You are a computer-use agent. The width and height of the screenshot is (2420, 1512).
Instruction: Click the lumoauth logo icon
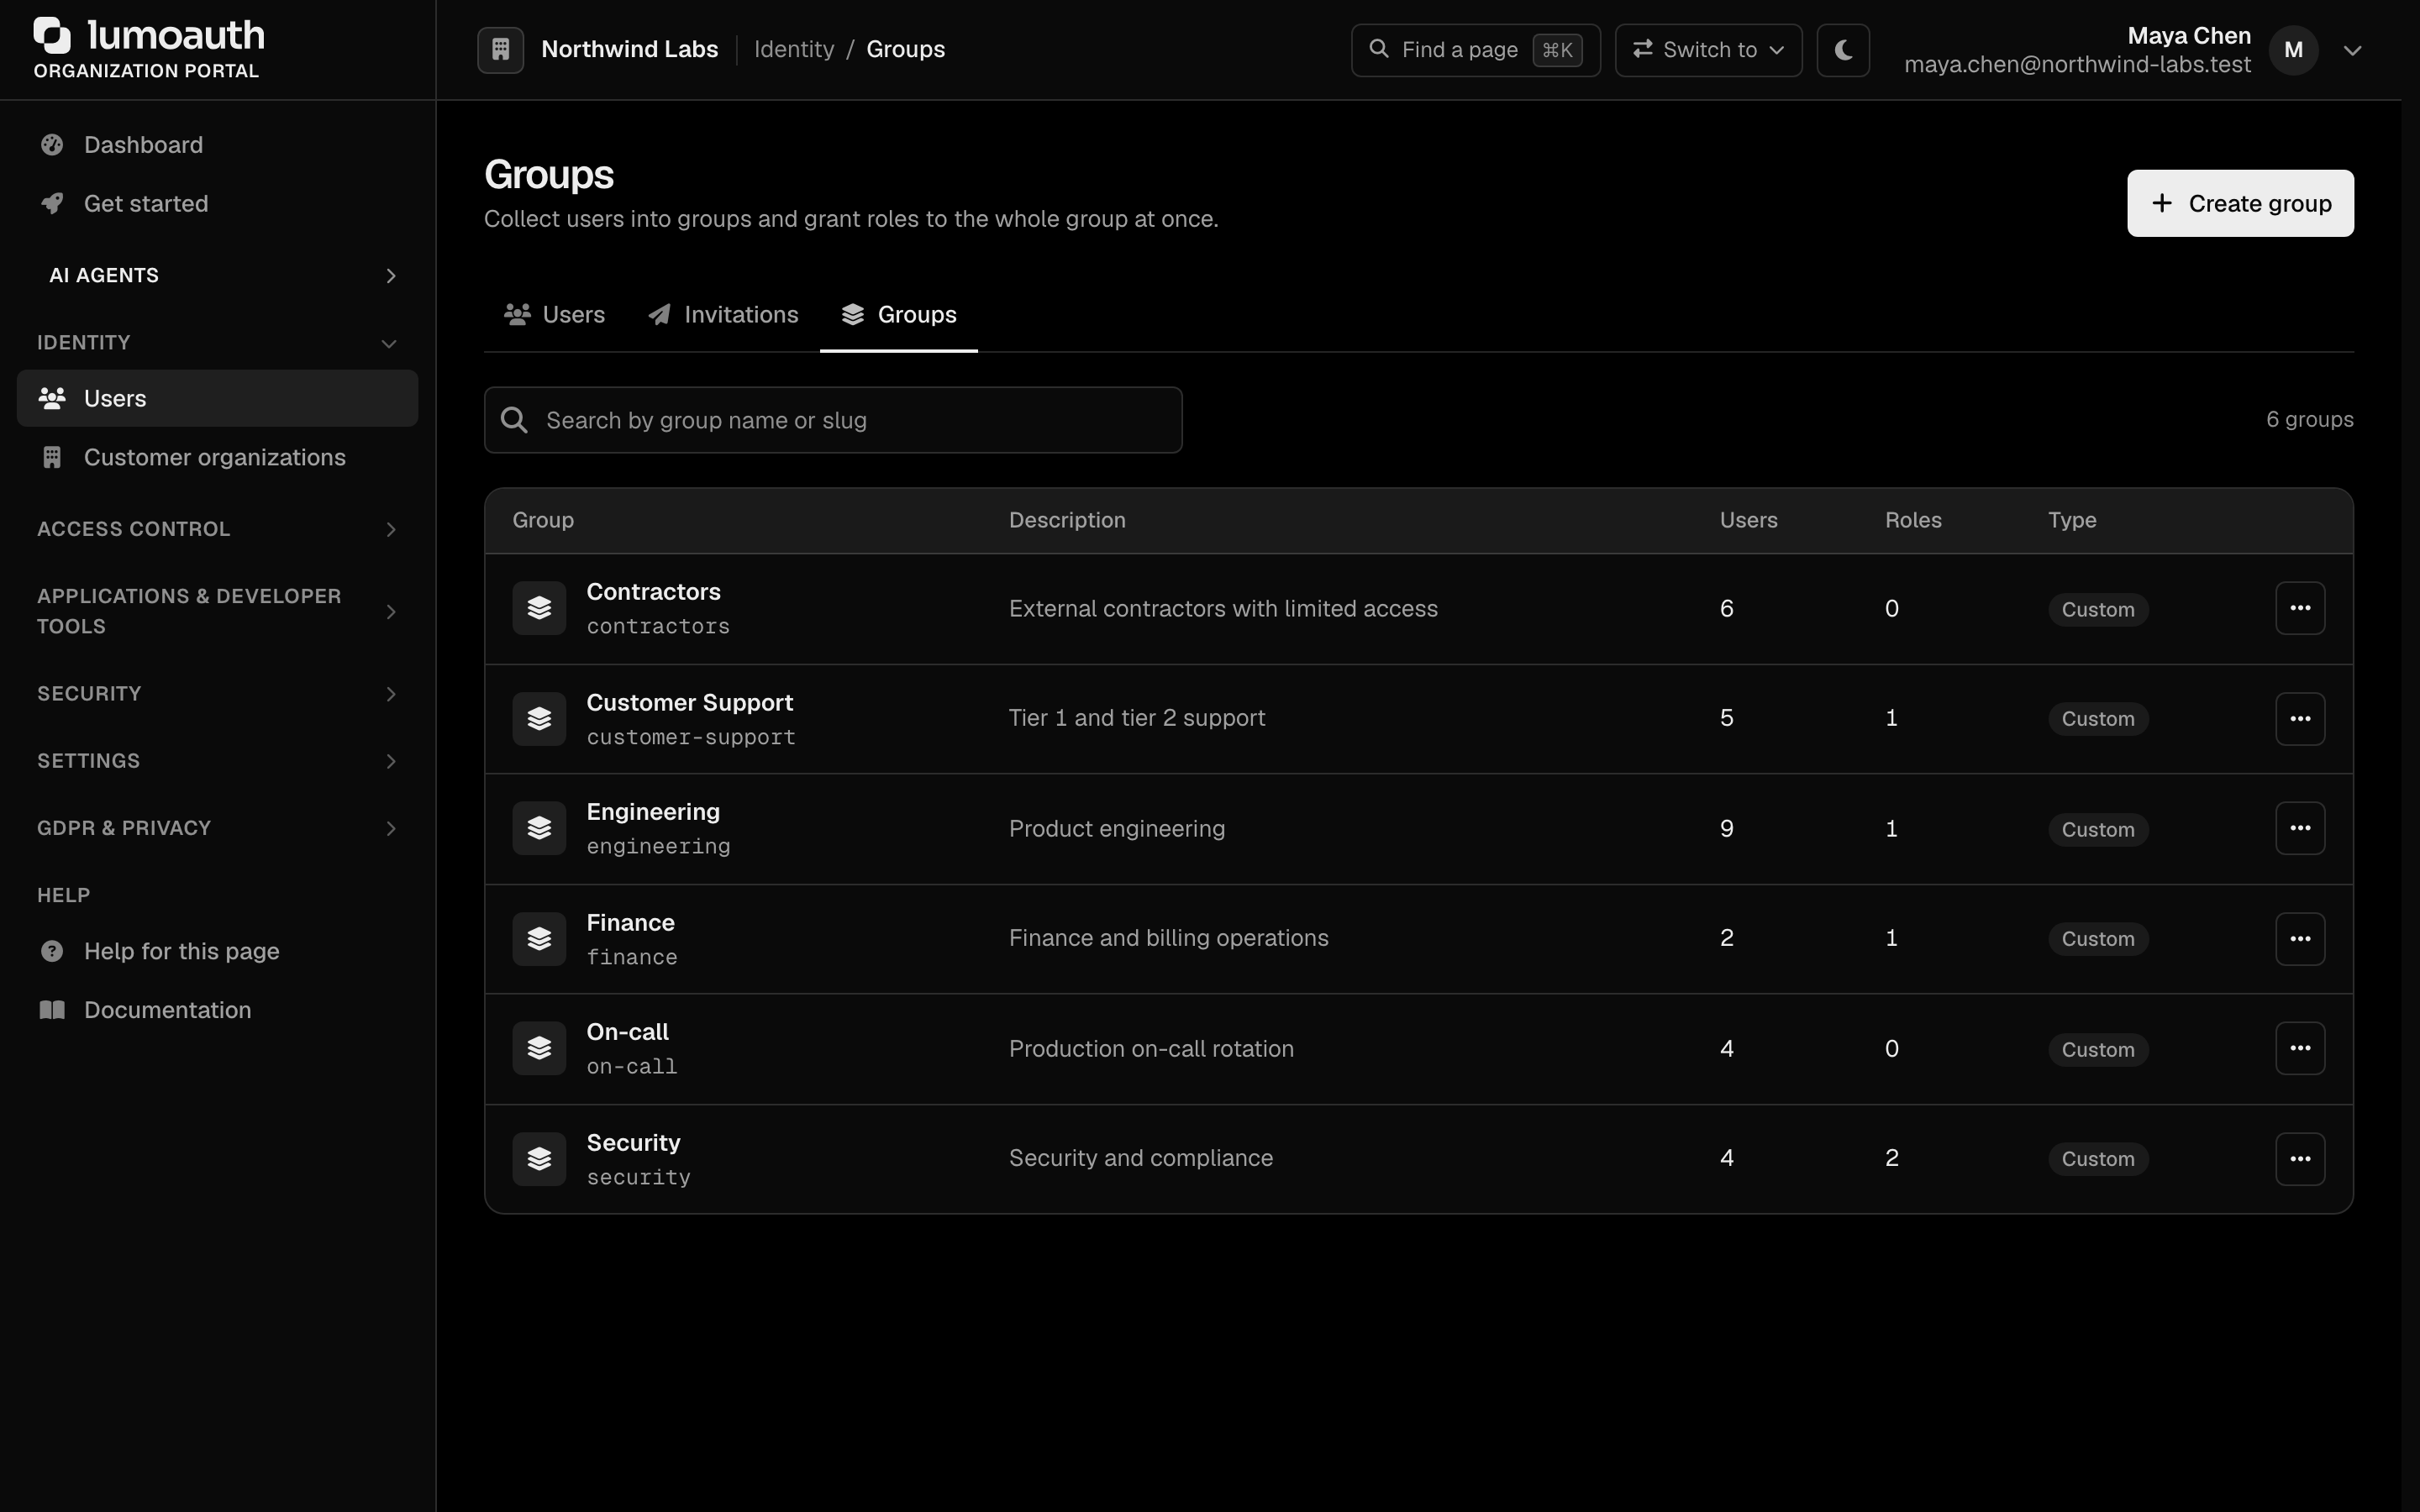click(x=53, y=36)
